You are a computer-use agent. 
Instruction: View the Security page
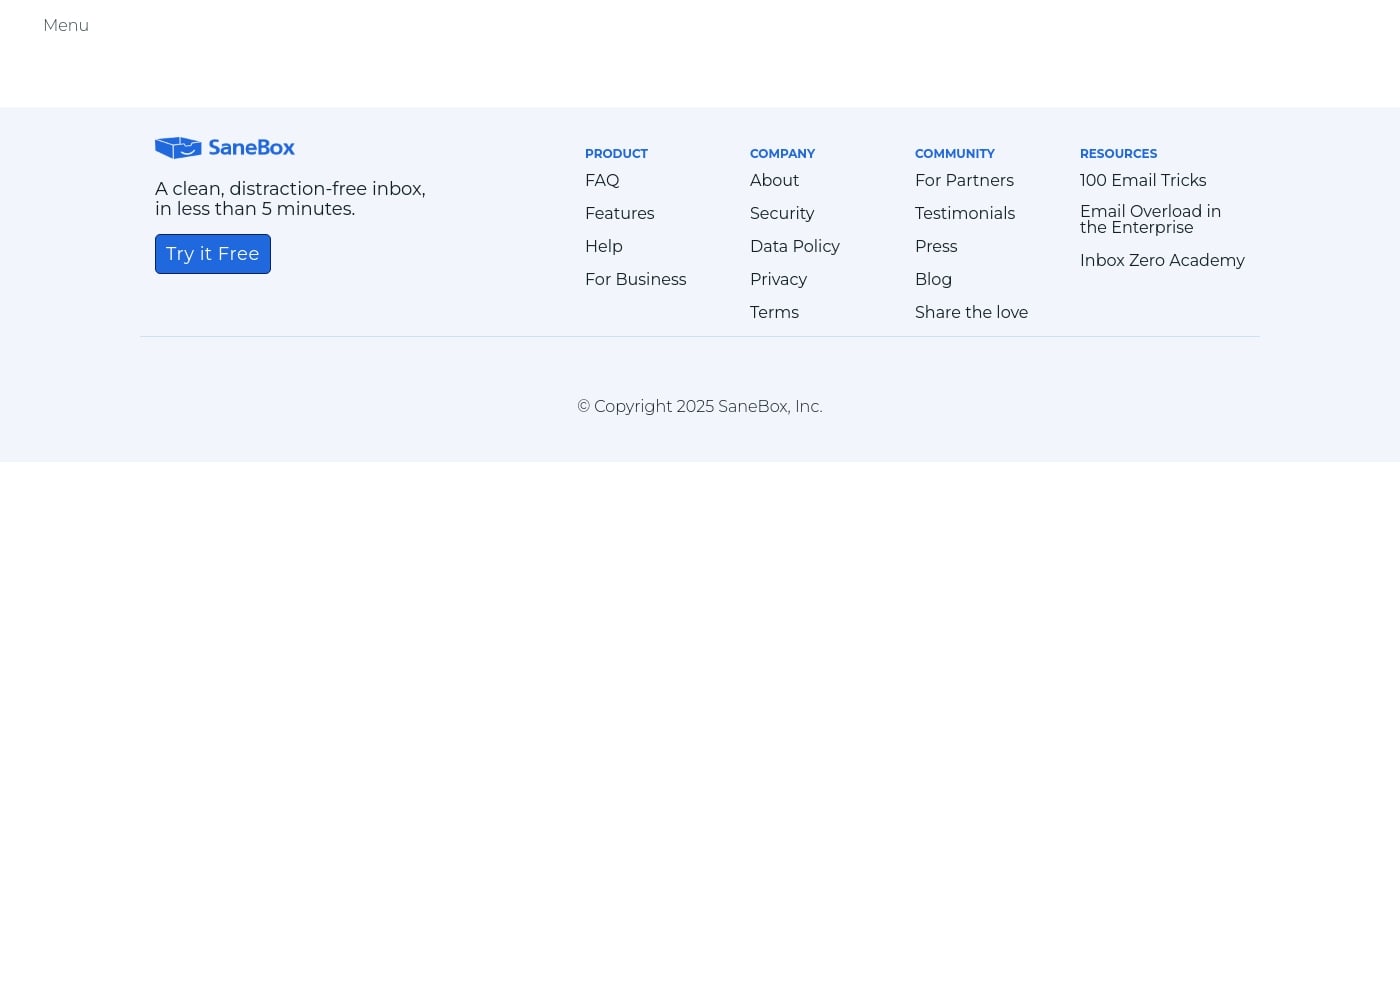[x=781, y=214]
